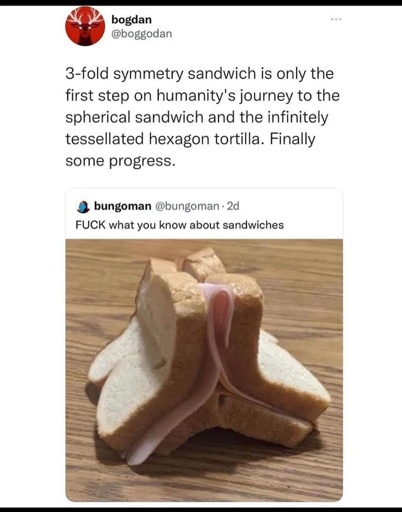Click the 2d timestamp on quoted tweet
This screenshot has width=402, height=512.
click(233, 206)
